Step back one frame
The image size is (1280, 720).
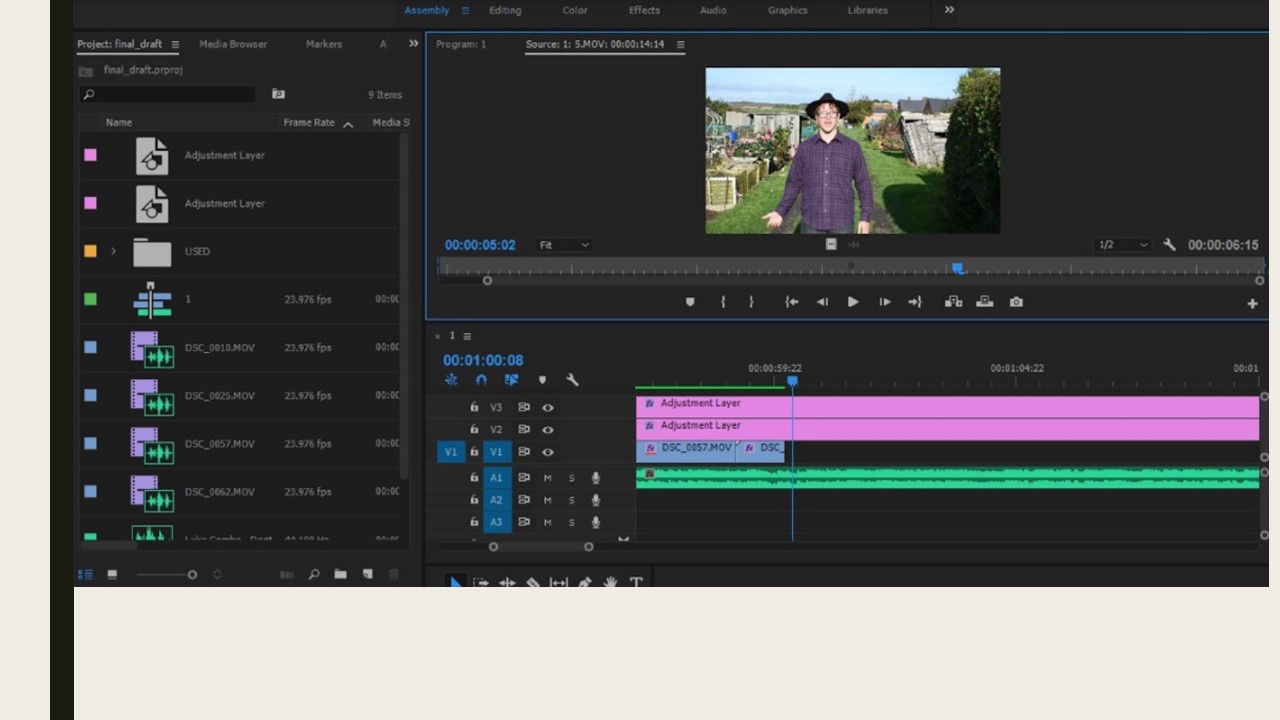tap(822, 302)
